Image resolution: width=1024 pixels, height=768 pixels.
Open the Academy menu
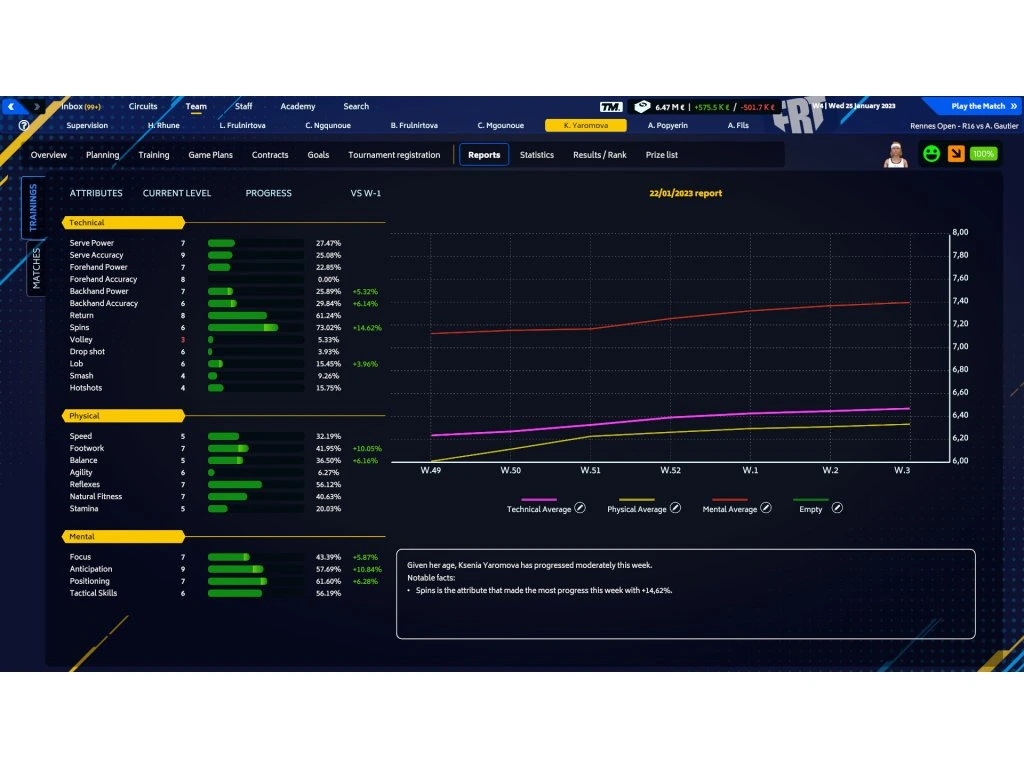tap(298, 106)
